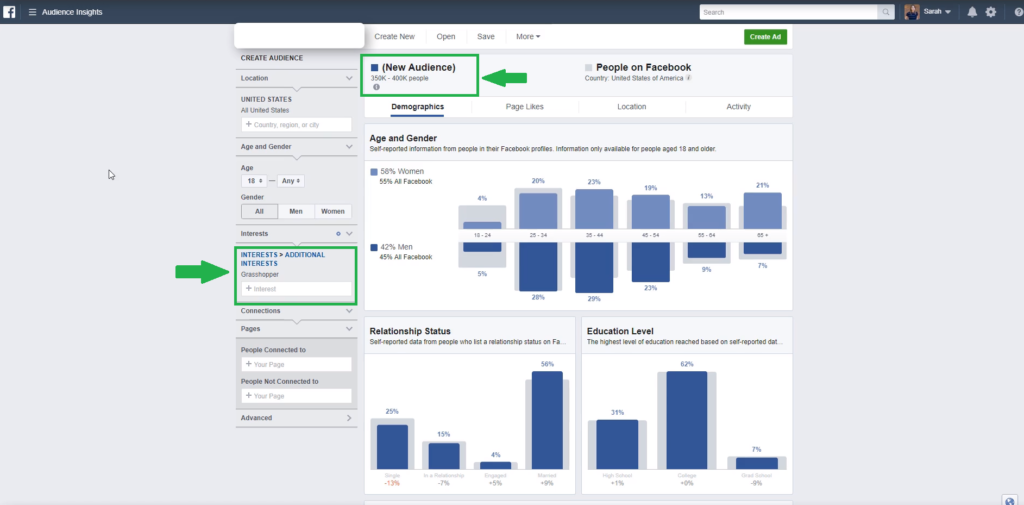Focus the top Search field
This screenshot has height=505, width=1024.
tap(789, 12)
